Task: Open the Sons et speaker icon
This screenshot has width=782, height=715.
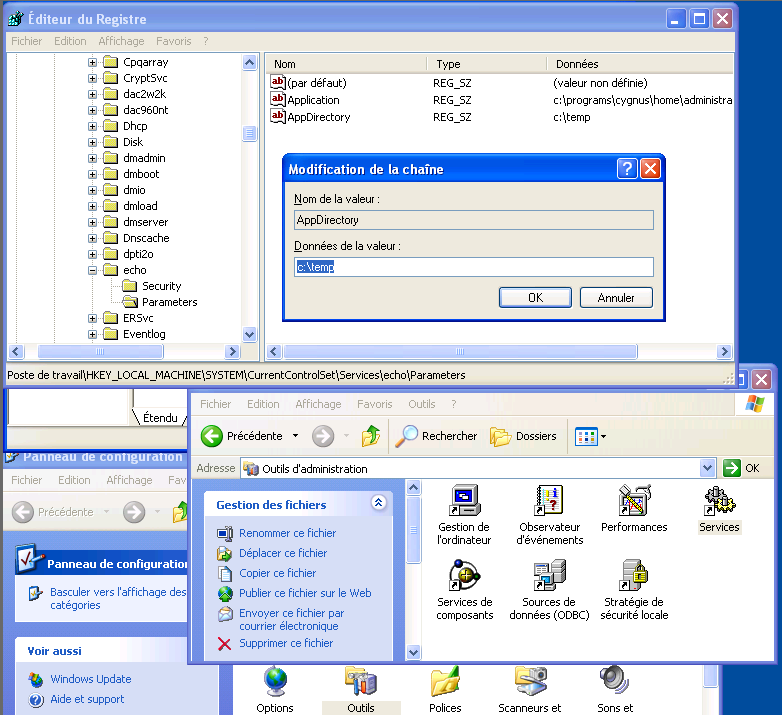Action: [615, 680]
